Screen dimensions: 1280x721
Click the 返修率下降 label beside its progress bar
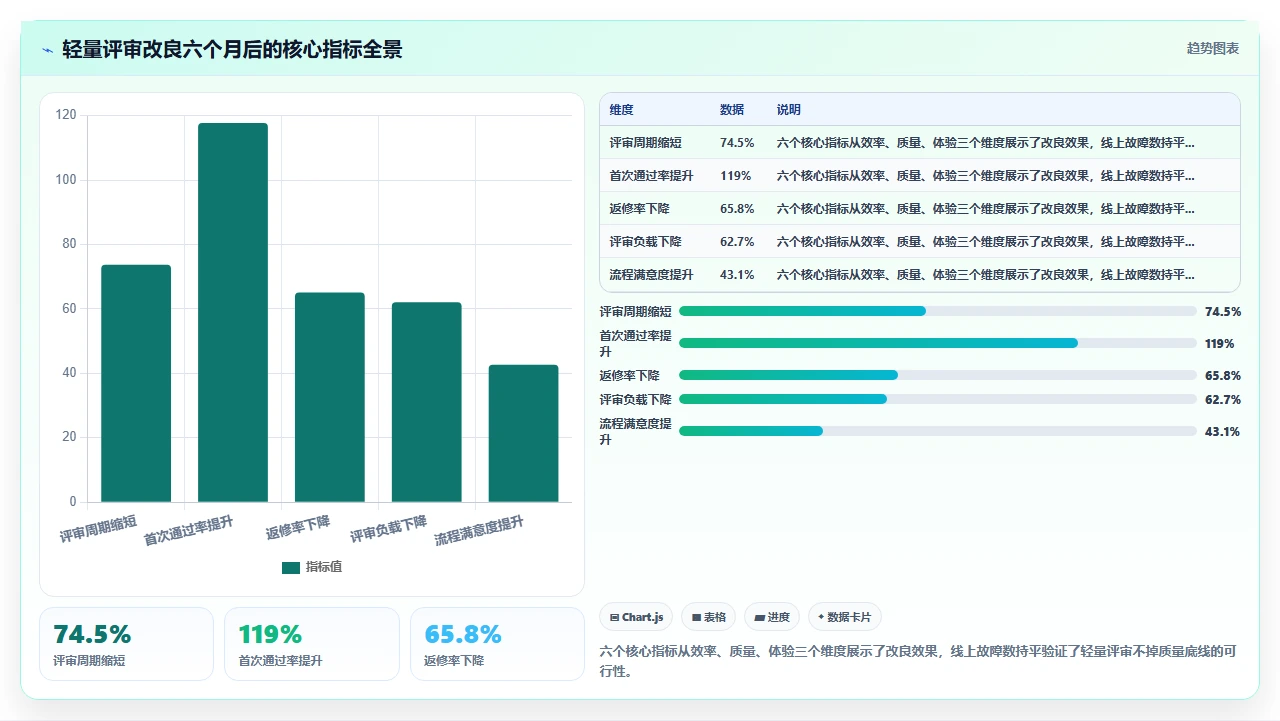[x=629, y=375]
